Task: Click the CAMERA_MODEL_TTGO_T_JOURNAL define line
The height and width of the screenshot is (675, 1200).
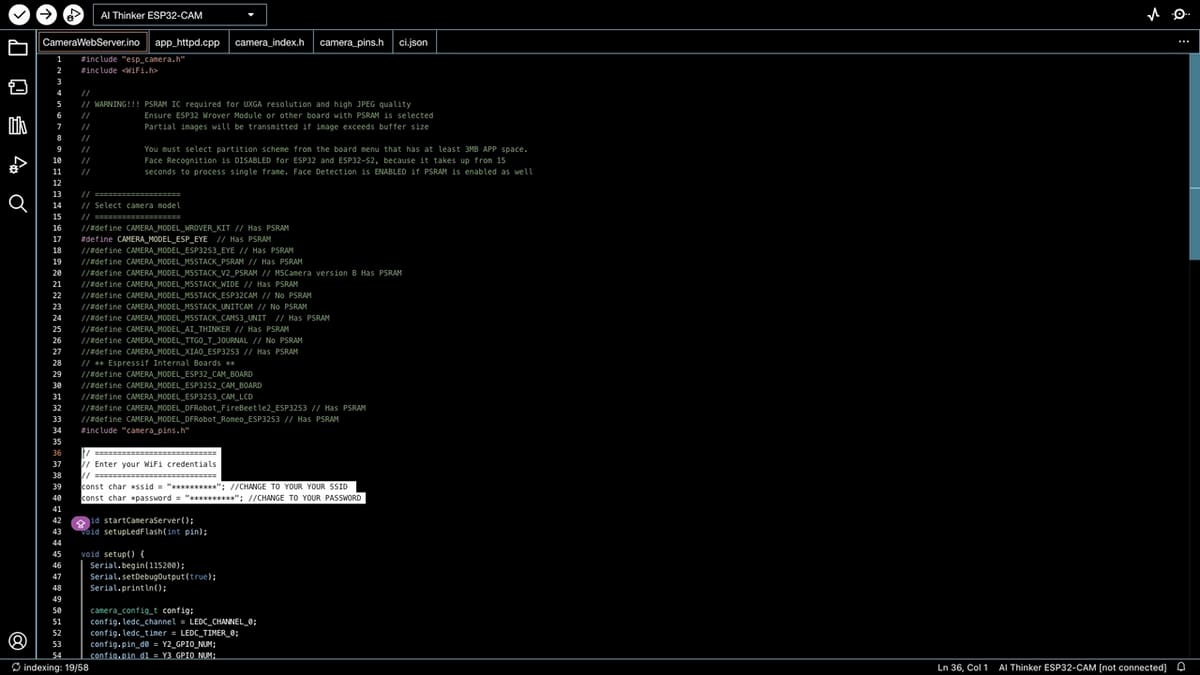Action: [191, 340]
